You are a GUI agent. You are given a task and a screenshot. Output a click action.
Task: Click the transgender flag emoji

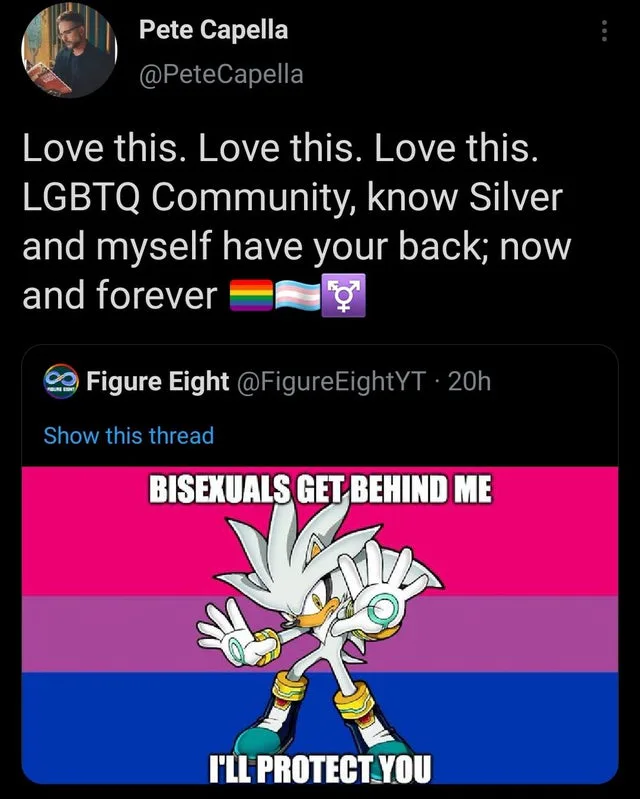tap(298, 296)
